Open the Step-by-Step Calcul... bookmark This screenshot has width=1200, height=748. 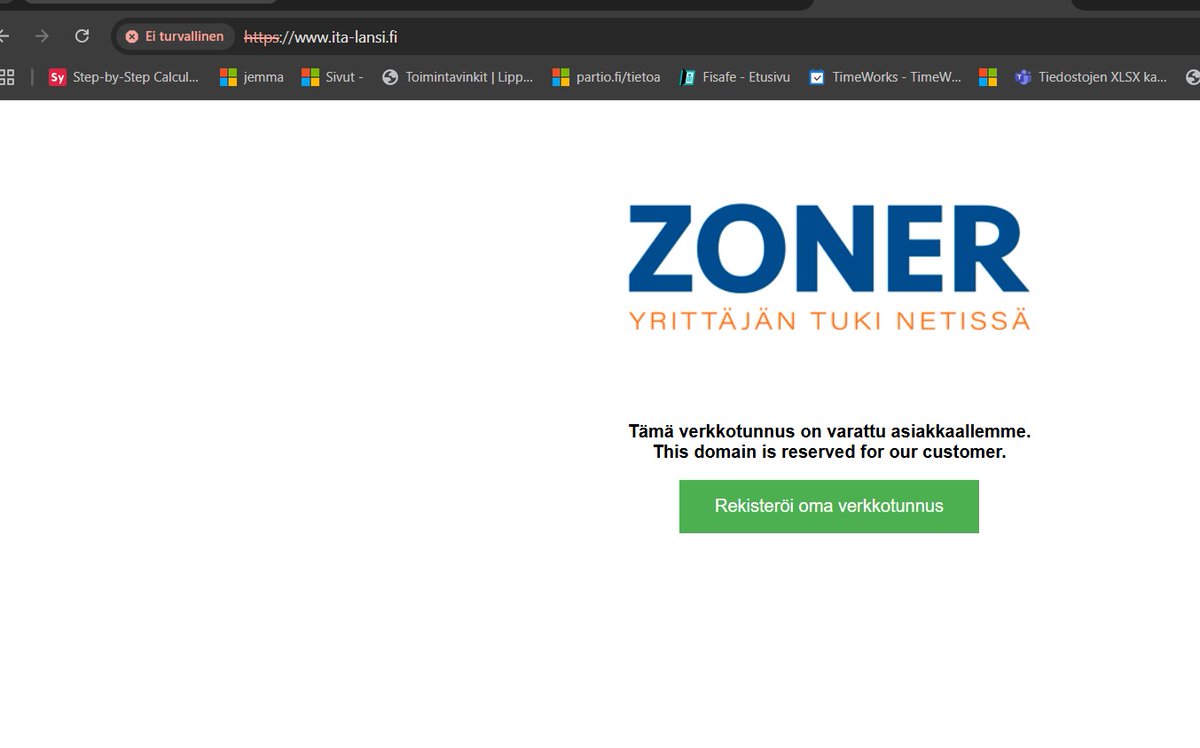(124, 76)
